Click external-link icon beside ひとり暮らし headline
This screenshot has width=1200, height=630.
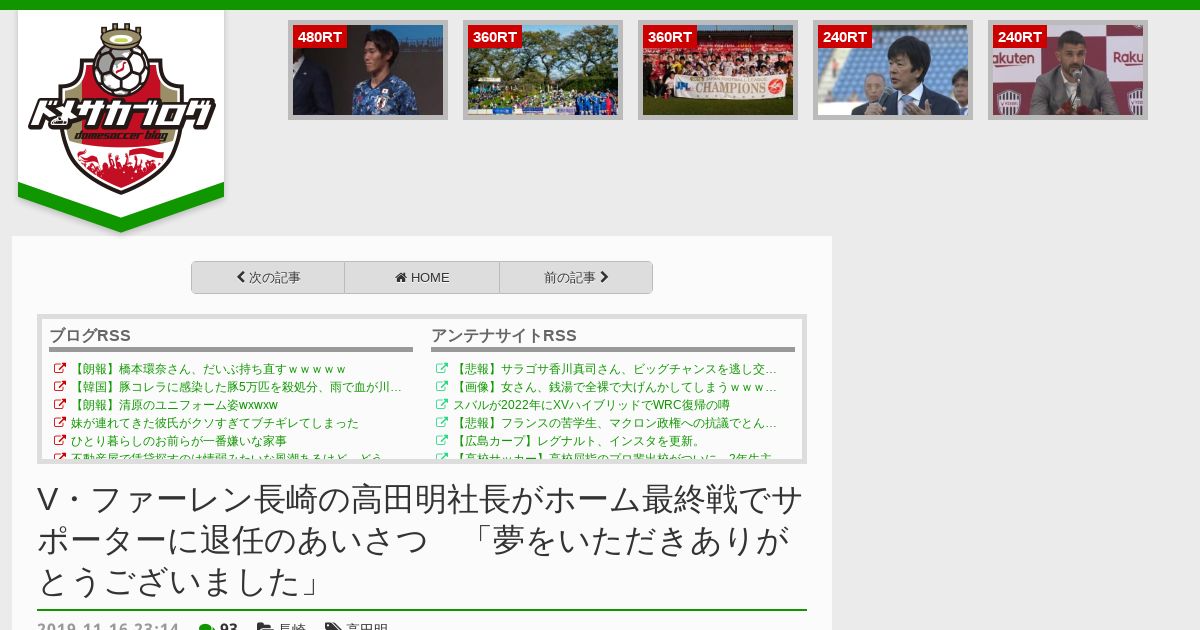(x=60, y=441)
